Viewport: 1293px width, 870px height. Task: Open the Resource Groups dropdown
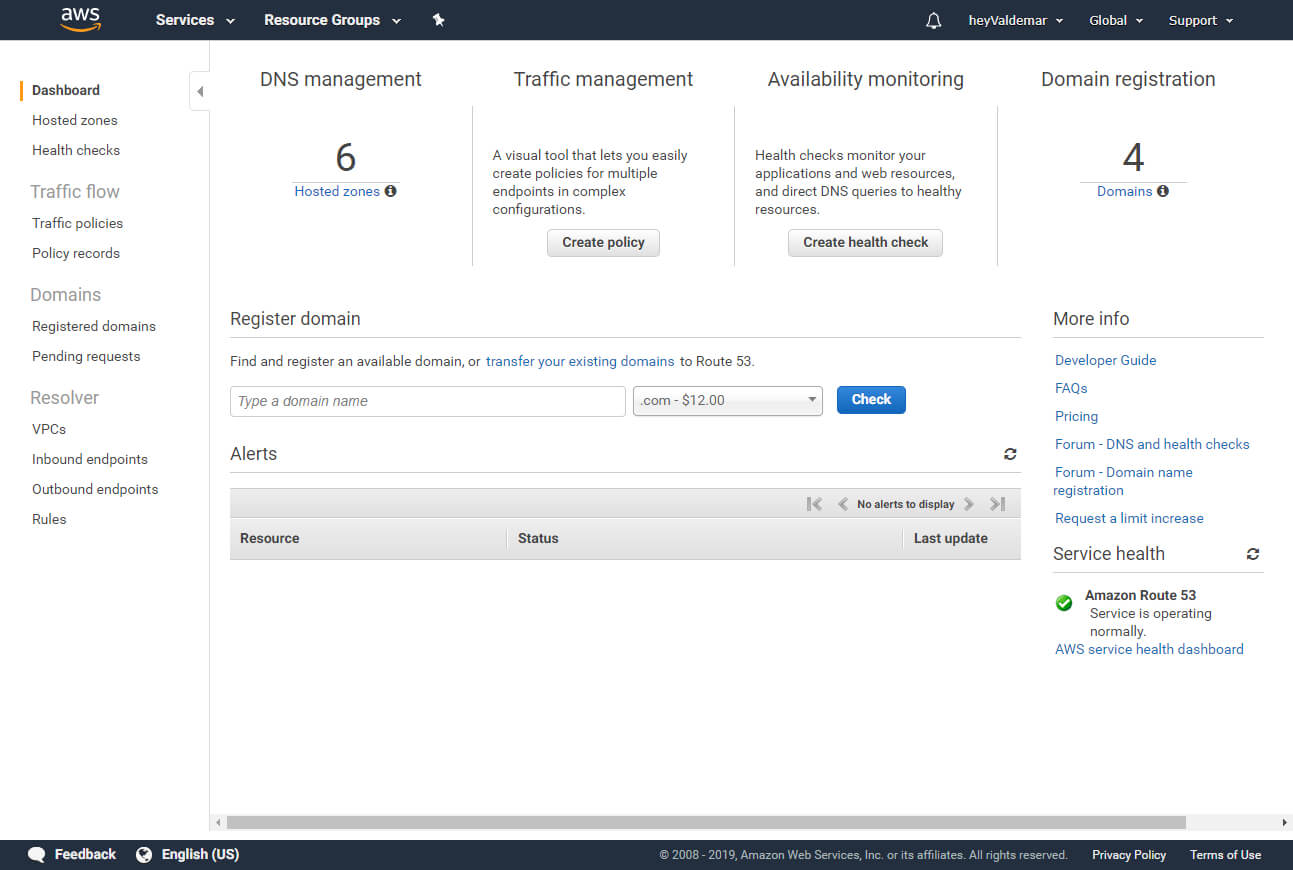(332, 20)
